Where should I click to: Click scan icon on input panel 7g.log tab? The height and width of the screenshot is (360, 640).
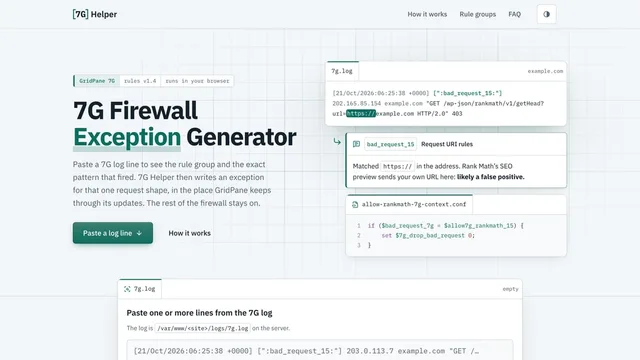coord(127,289)
